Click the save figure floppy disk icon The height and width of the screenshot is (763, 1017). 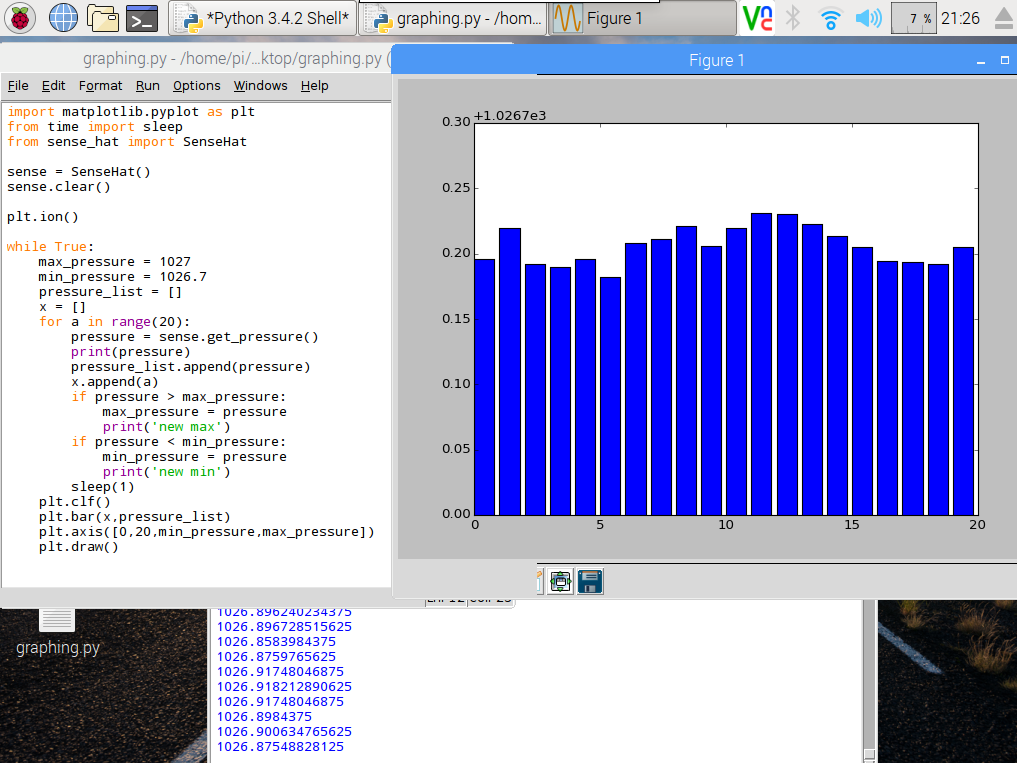click(589, 581)
